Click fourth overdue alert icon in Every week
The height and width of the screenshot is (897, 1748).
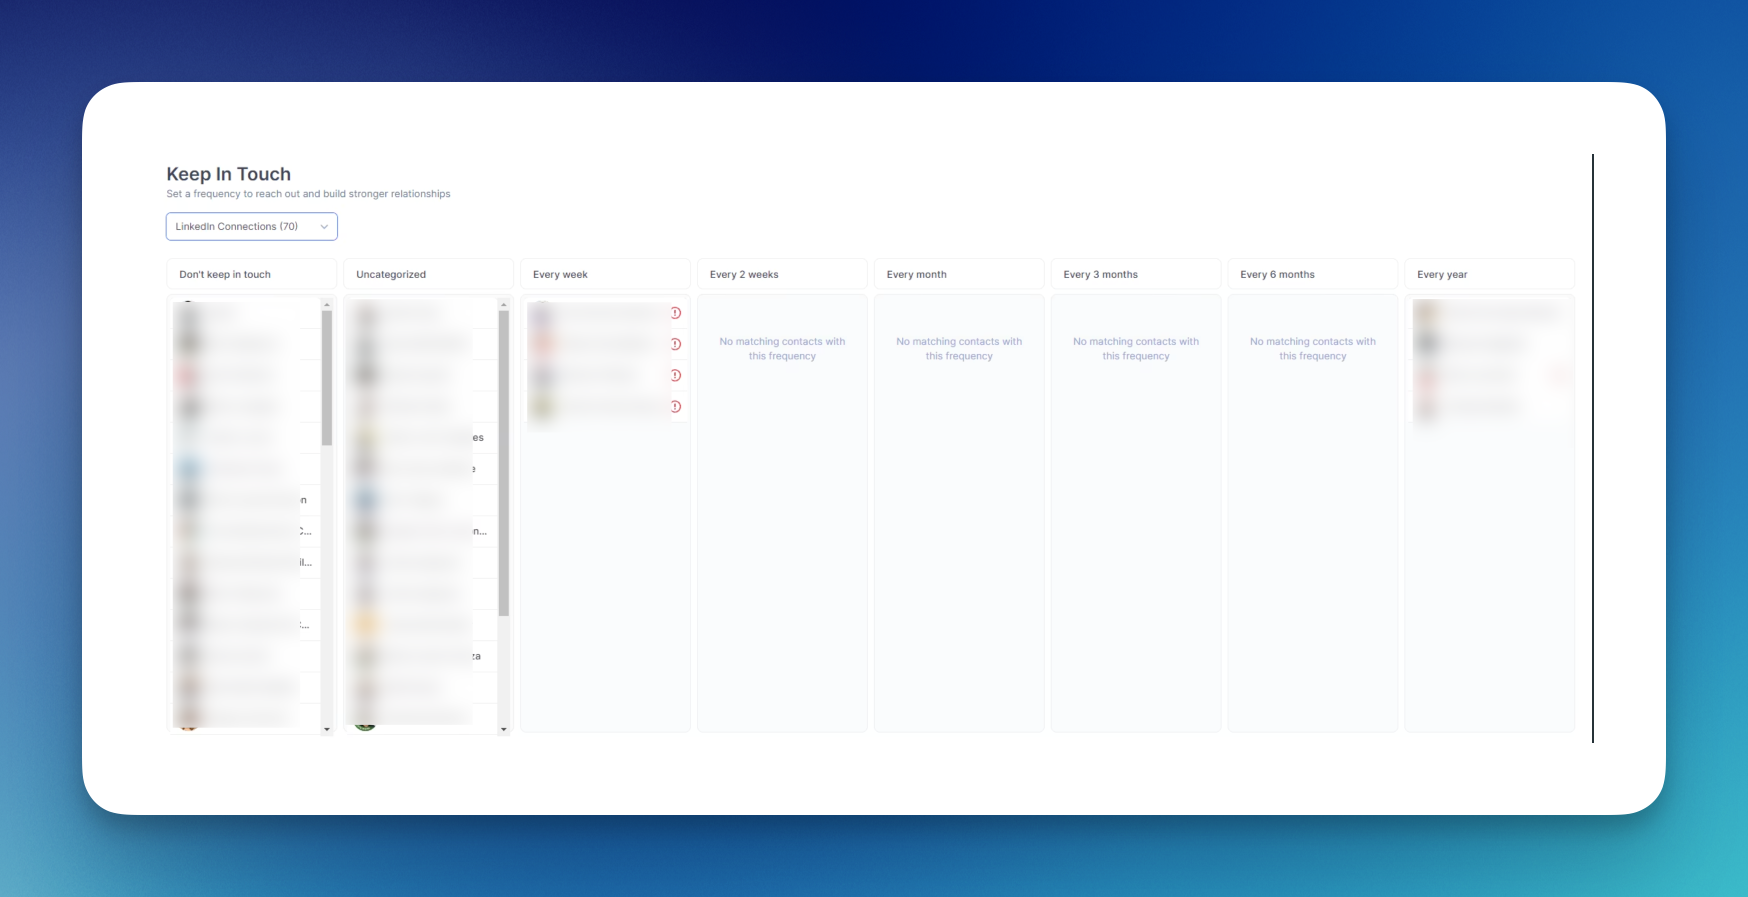676,407
